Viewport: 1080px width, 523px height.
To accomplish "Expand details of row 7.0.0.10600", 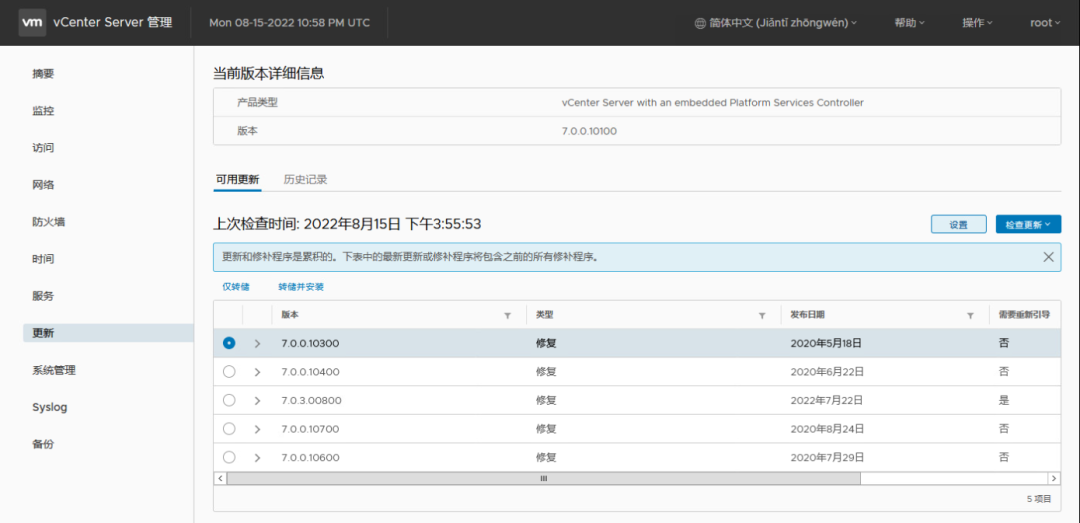I will [x=258, y=458].
